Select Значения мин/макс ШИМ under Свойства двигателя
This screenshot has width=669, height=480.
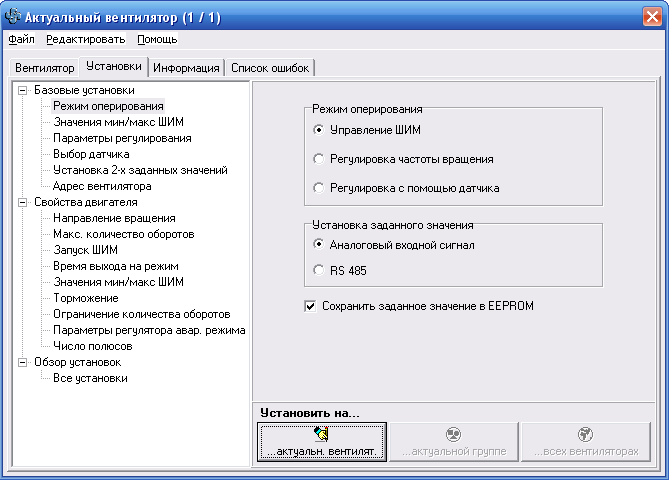[x=119, y=282]
